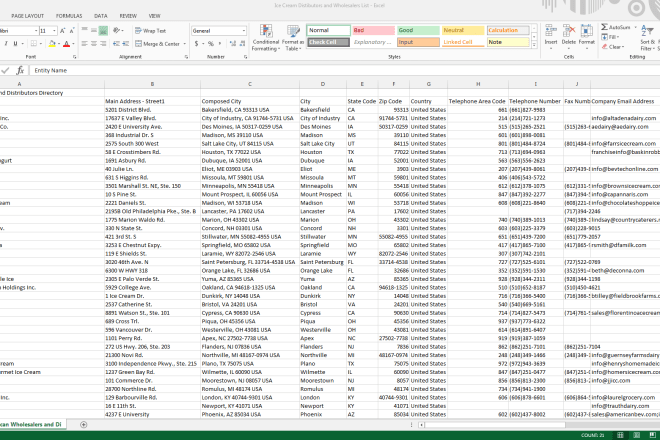
Task: Decrease decimal places
Action: 242,44
